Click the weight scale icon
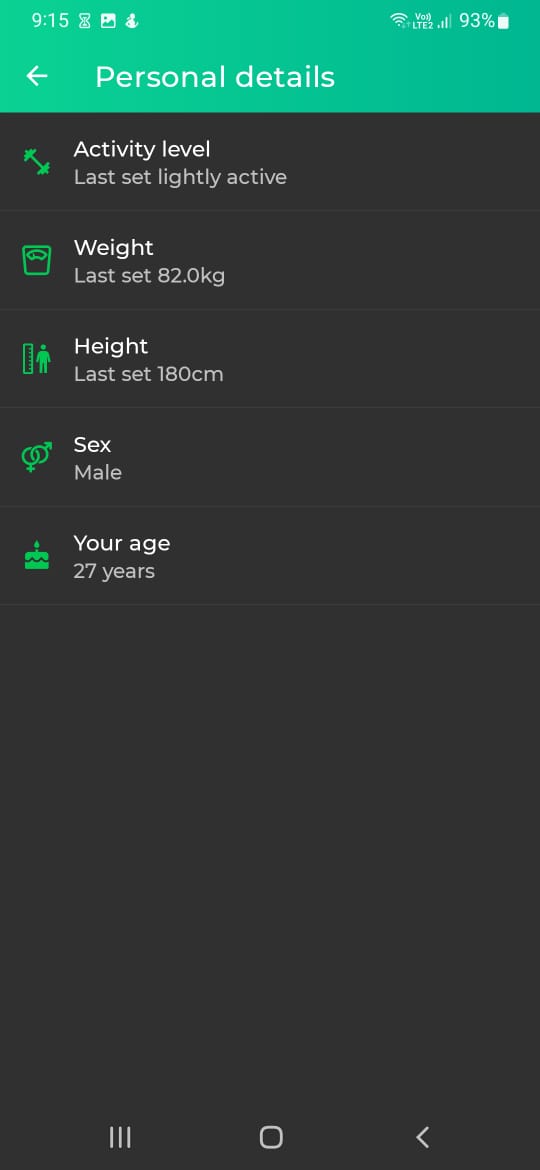Viewport: 540px width, 1170px height. [37, 260]
